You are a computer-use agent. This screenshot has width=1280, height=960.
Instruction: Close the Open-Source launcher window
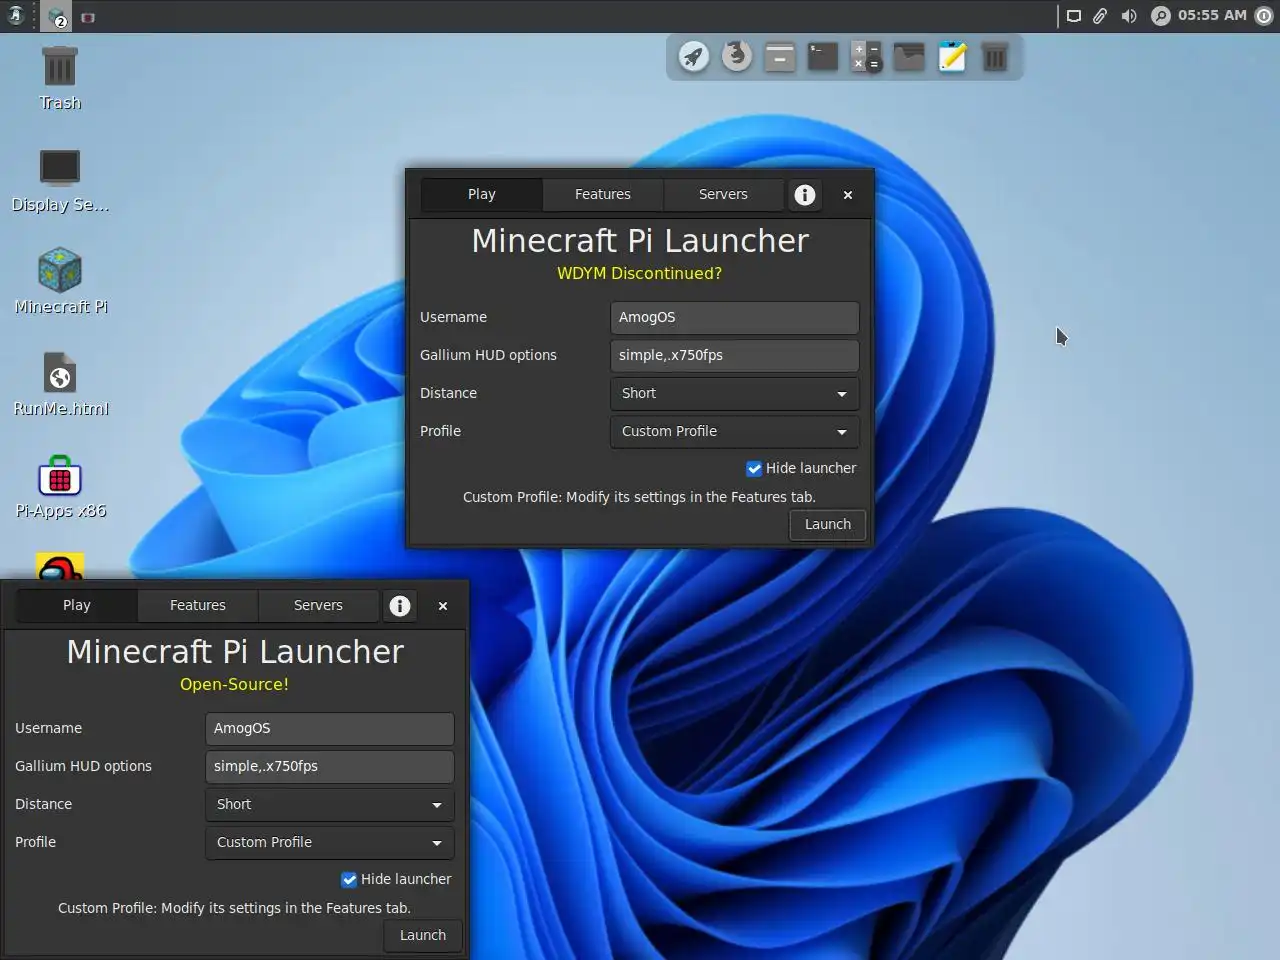click(x=443, y=606)
